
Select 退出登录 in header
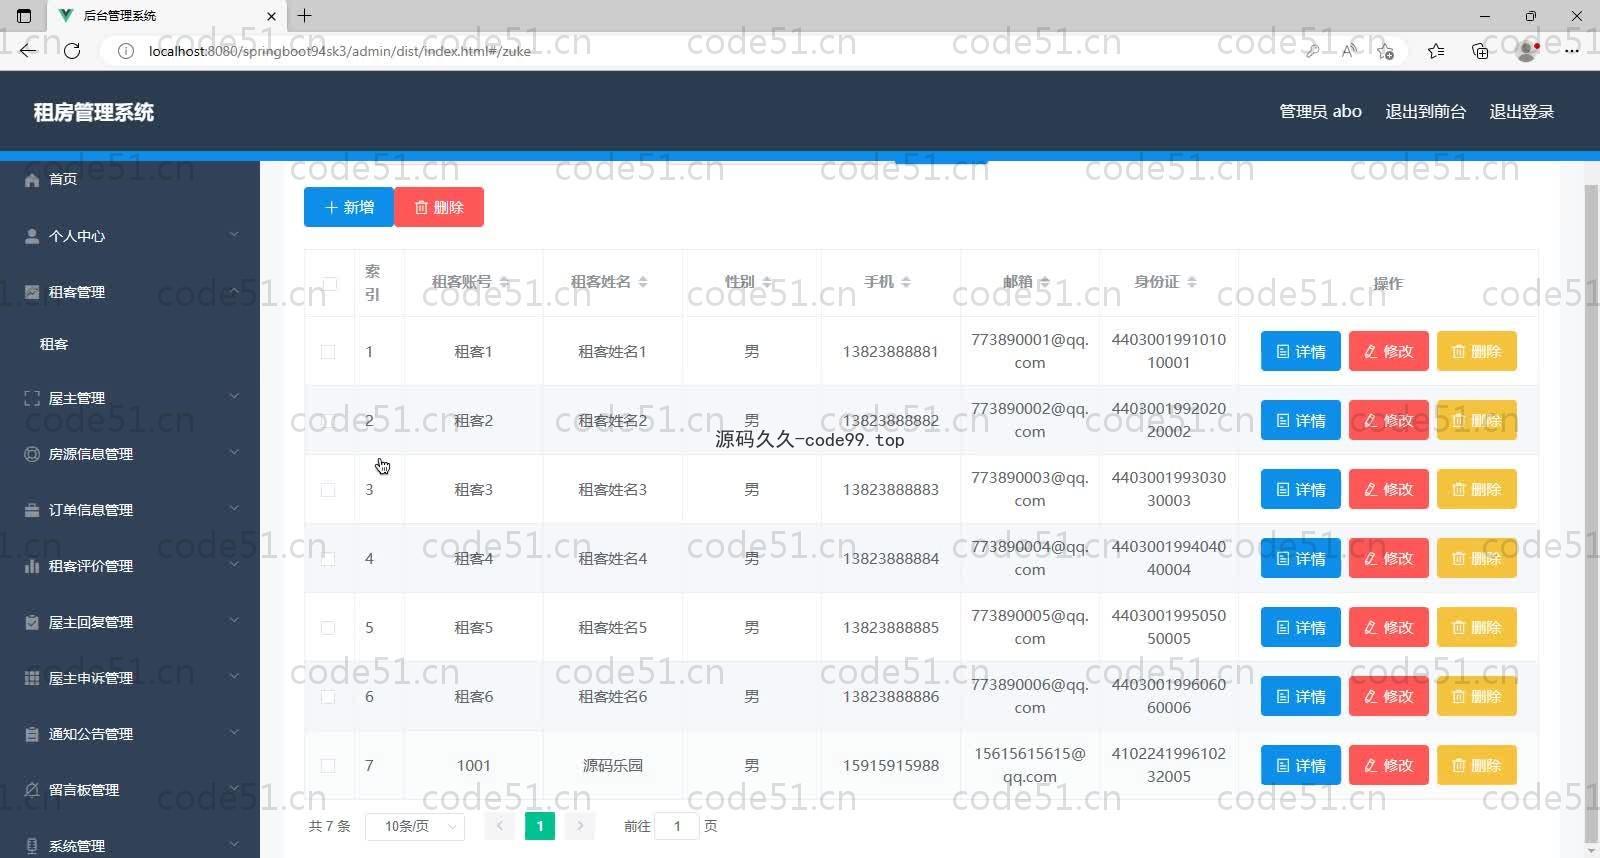pyautogui.click(x=1521, y=112)
